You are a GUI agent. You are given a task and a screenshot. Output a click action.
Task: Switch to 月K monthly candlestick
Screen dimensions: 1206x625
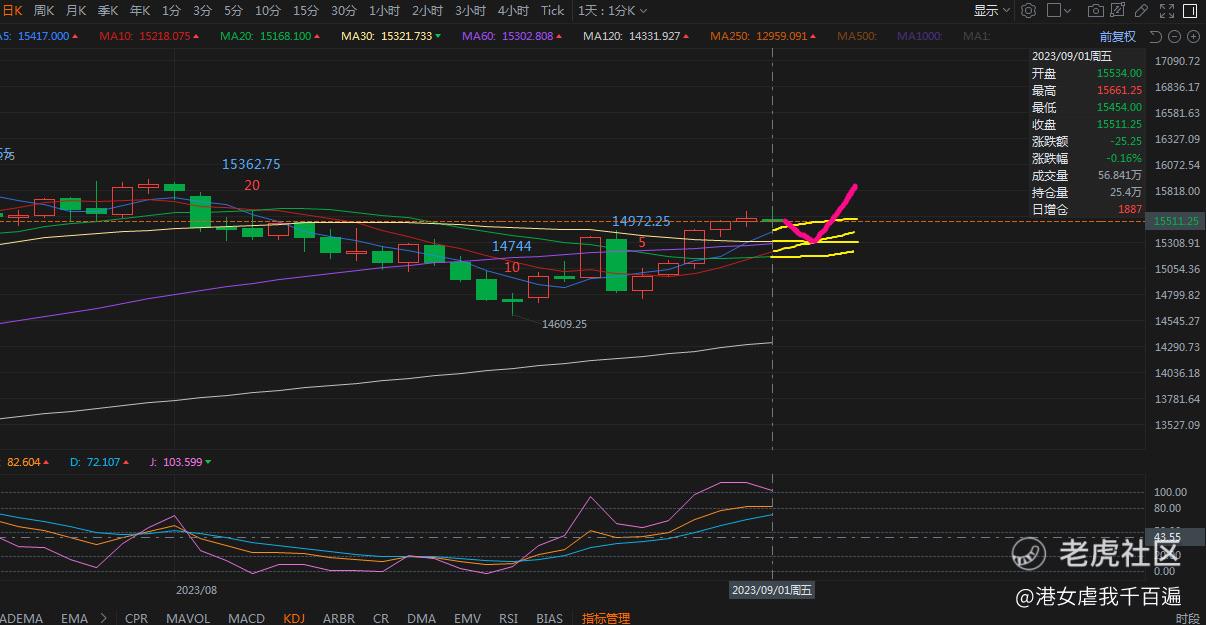tap(76, 10)
